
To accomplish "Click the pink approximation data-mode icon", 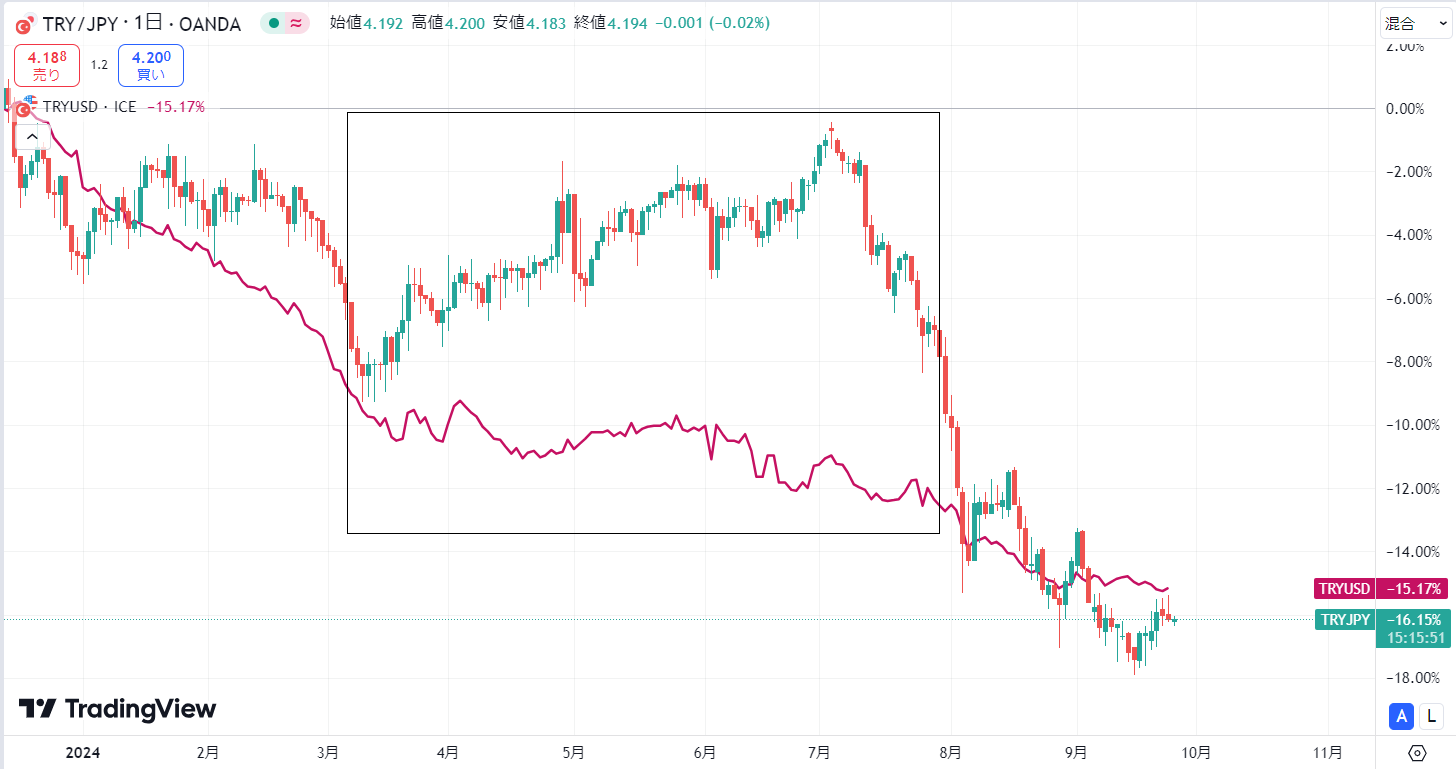I will [x=296, y=23].
